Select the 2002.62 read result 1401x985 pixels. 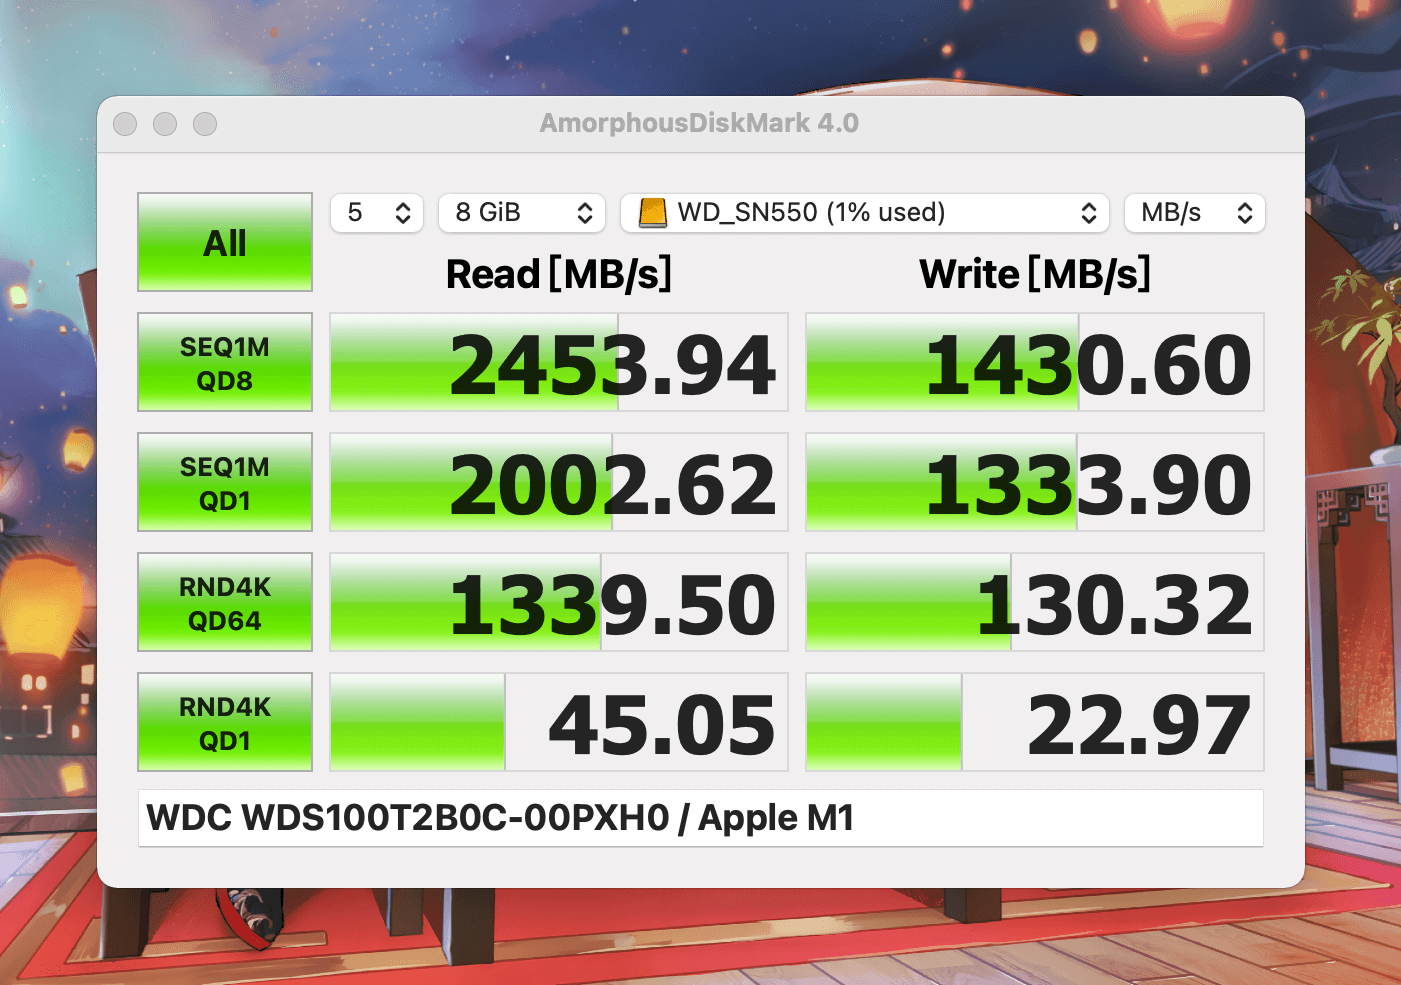pyautogui.click(x=559, y=482)
